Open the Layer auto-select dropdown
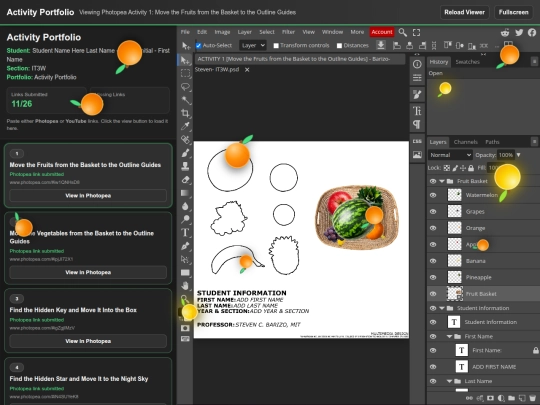Screen dimensions: 540x405 [253, 45]
